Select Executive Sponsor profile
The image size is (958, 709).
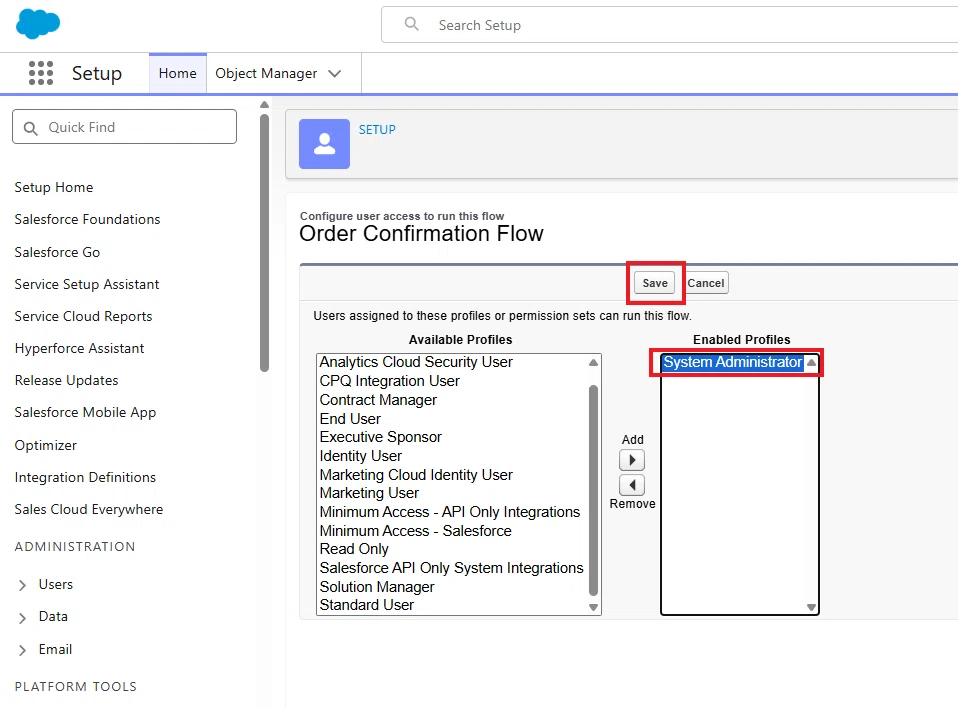[380, 437]
